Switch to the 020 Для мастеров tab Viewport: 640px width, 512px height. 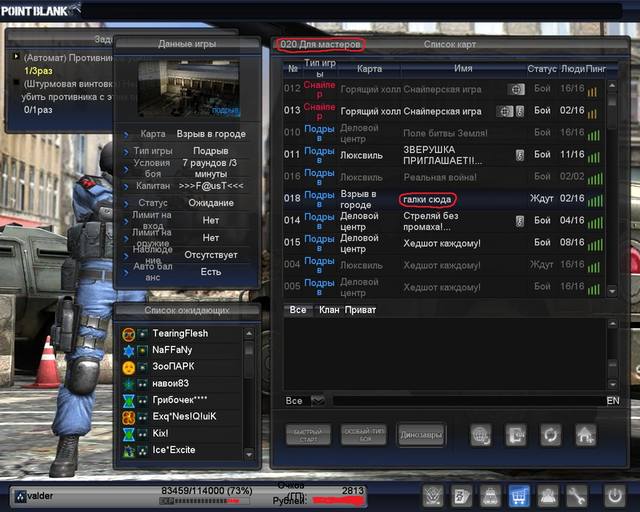[x=320, y=44]
